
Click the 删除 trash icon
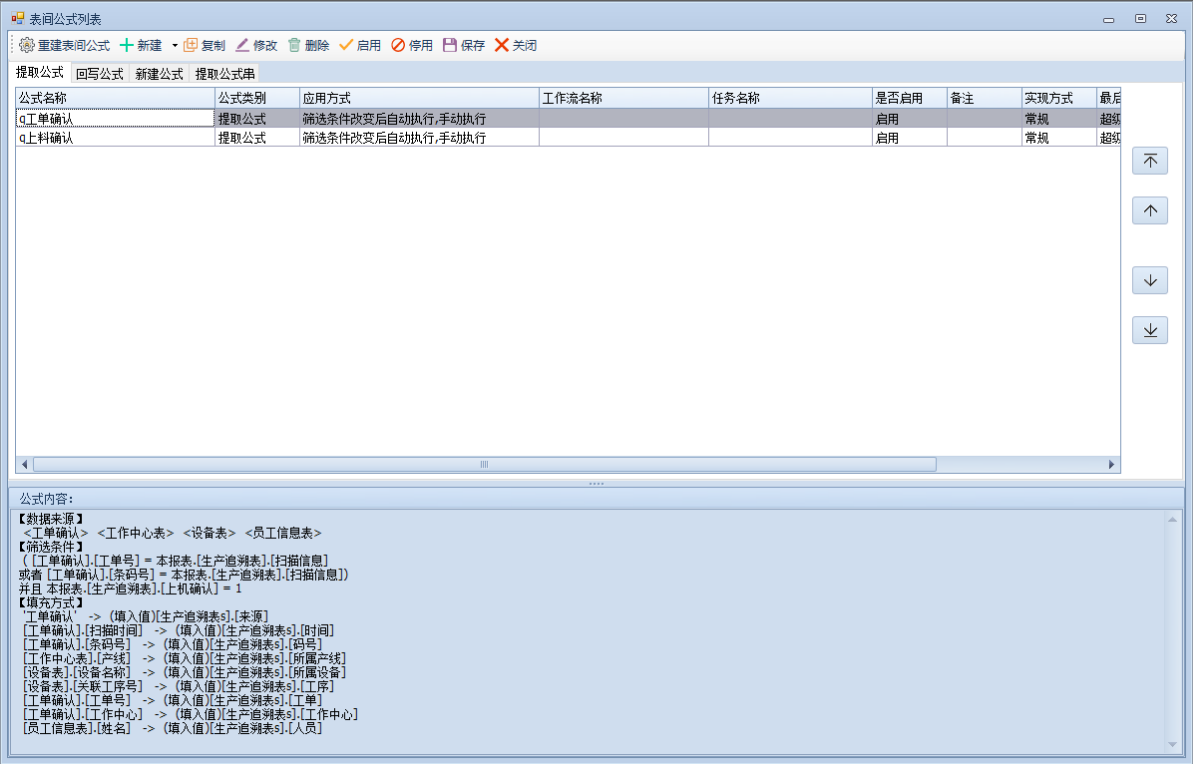click(294, 45)
